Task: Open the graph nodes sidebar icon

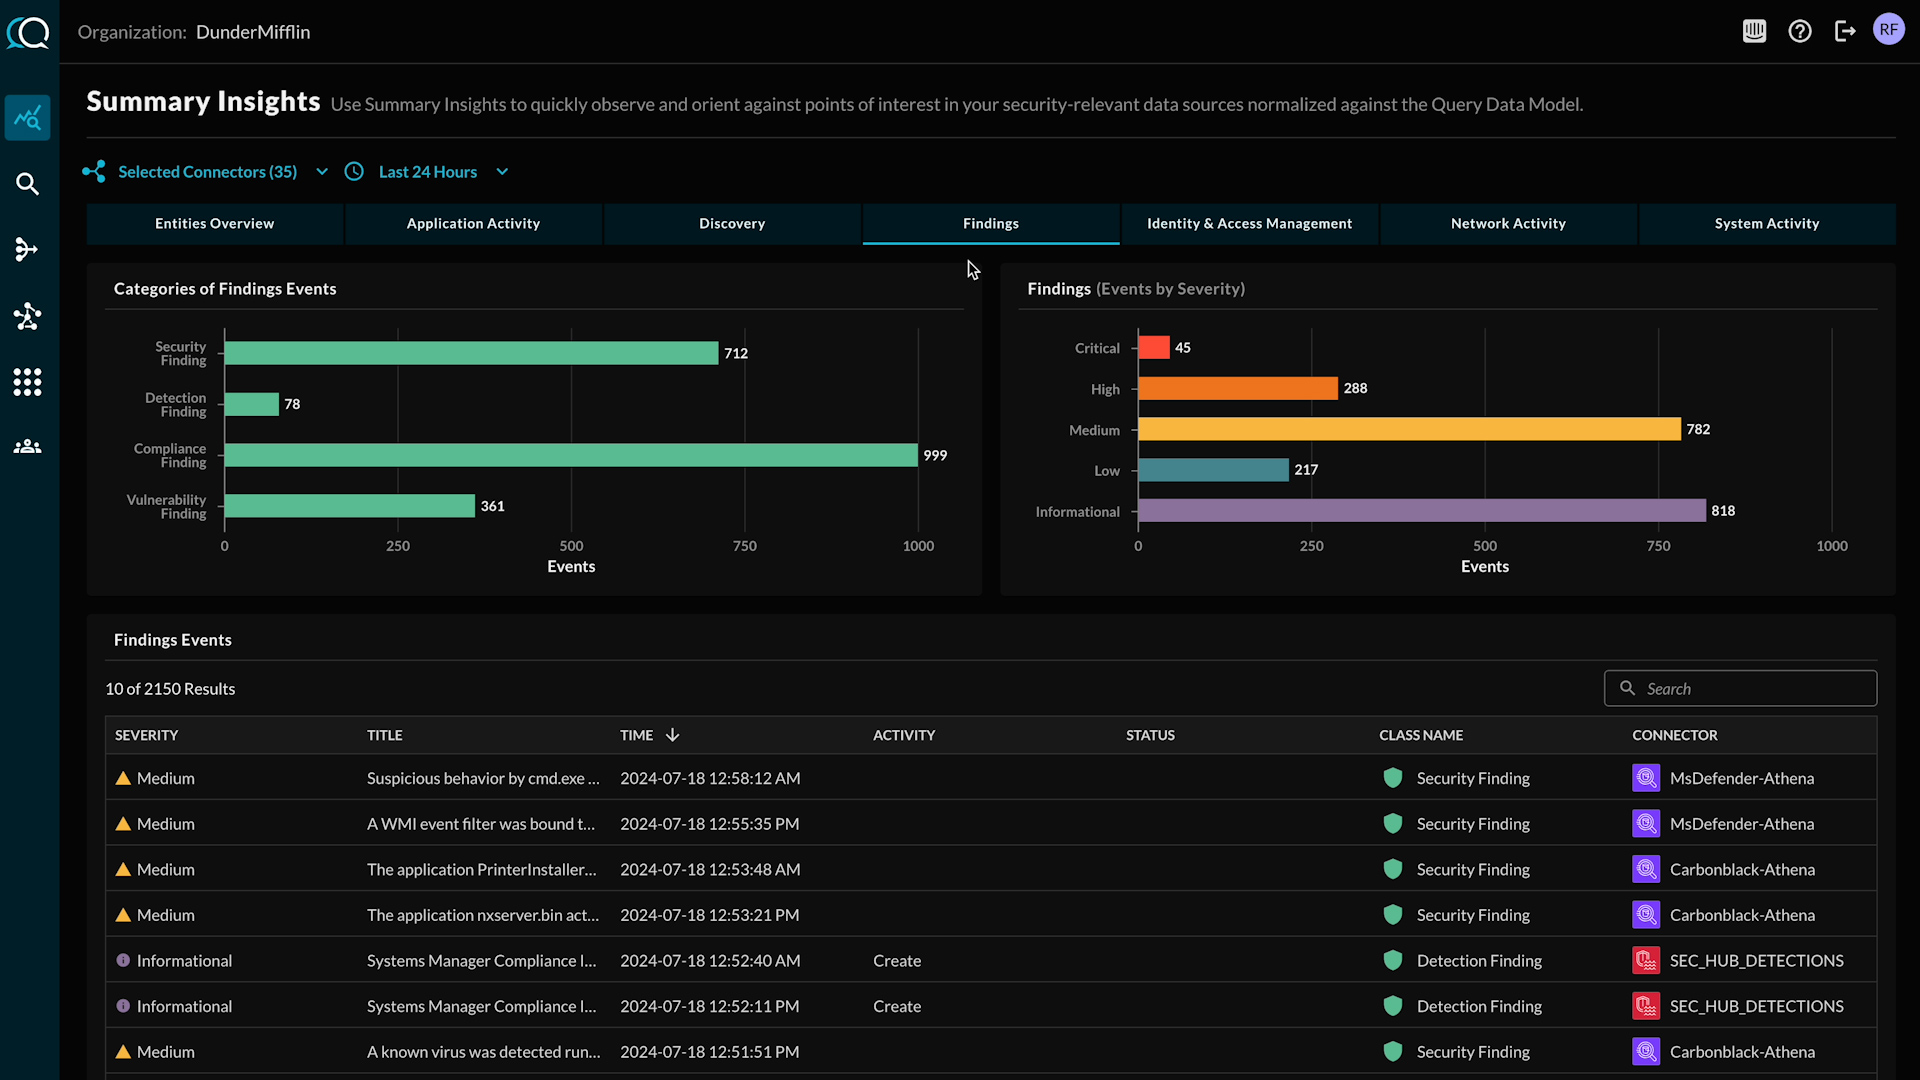Action: point(27,316)
